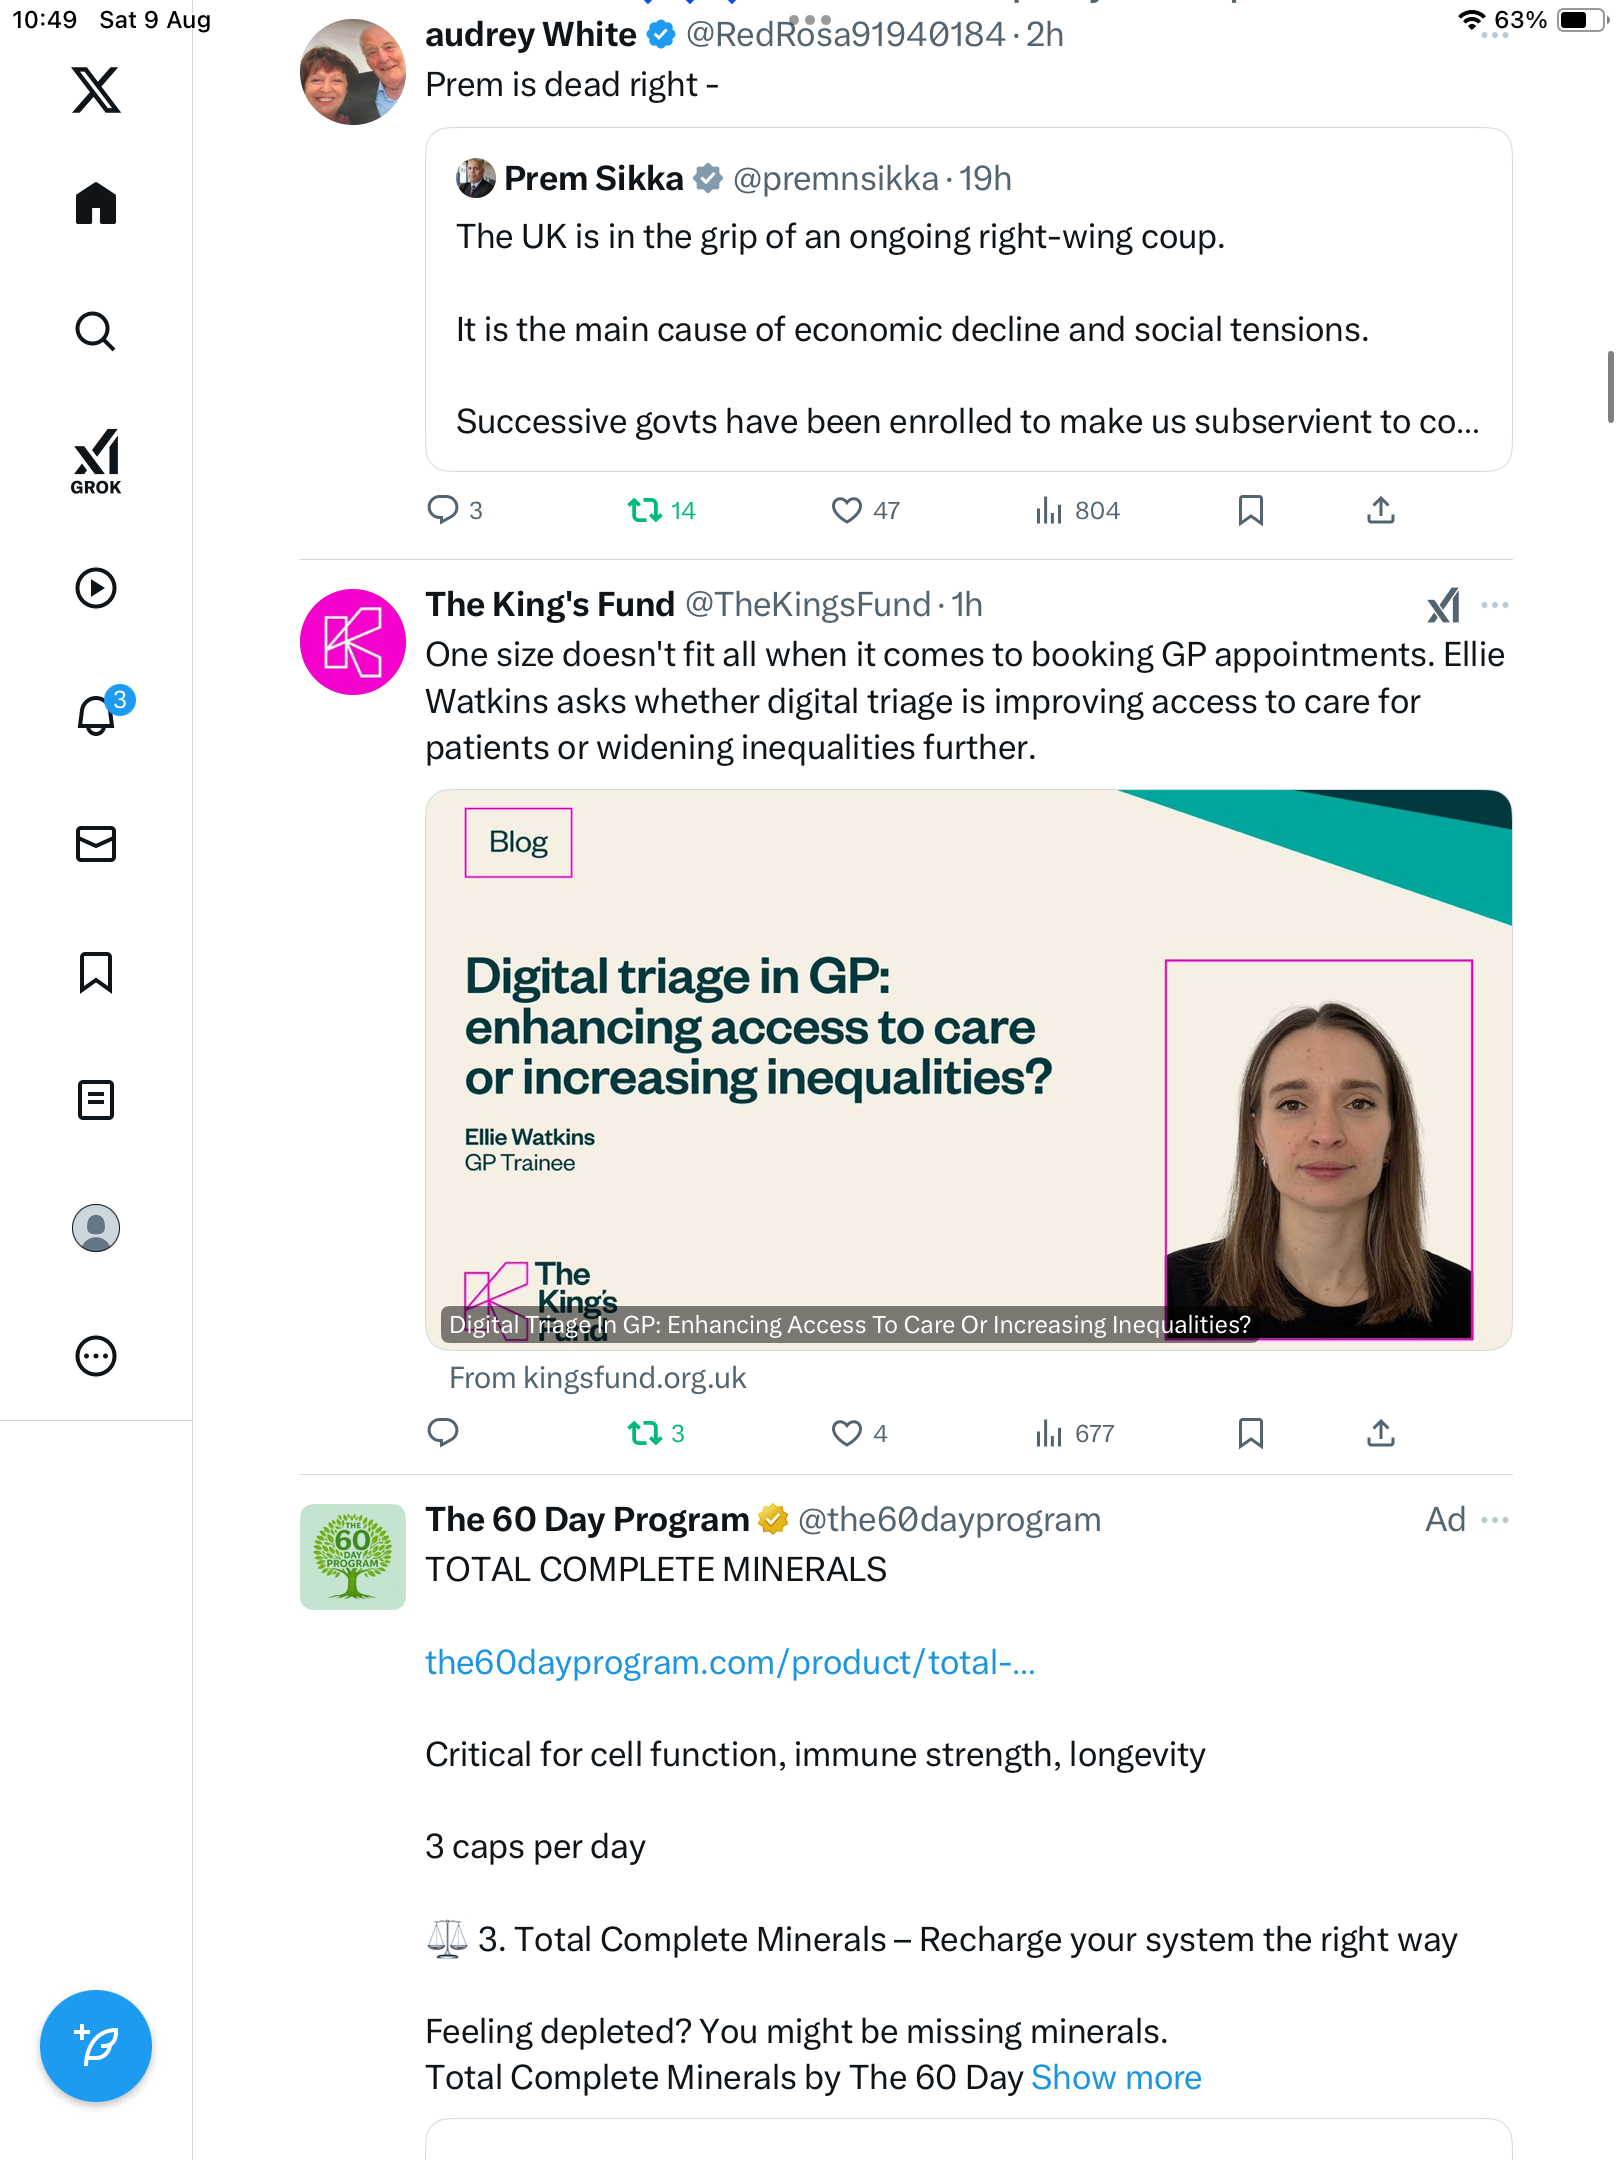The image size is (1620, 2160).
Task: Open Bookmarks in sidebar
Action: coord(96,972)
